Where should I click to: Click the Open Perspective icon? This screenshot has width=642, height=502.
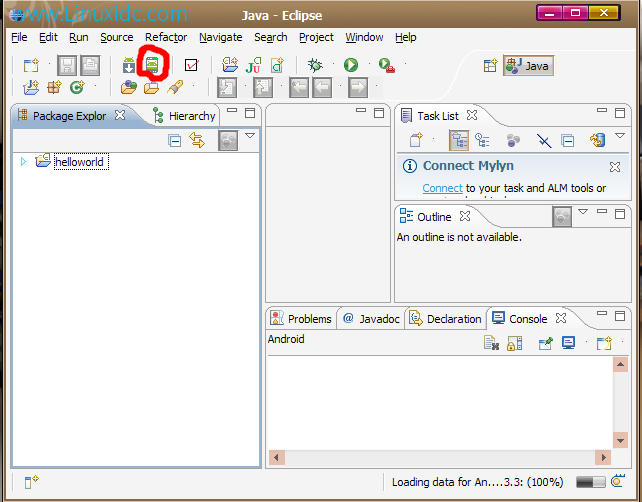(x=490, y=66)
